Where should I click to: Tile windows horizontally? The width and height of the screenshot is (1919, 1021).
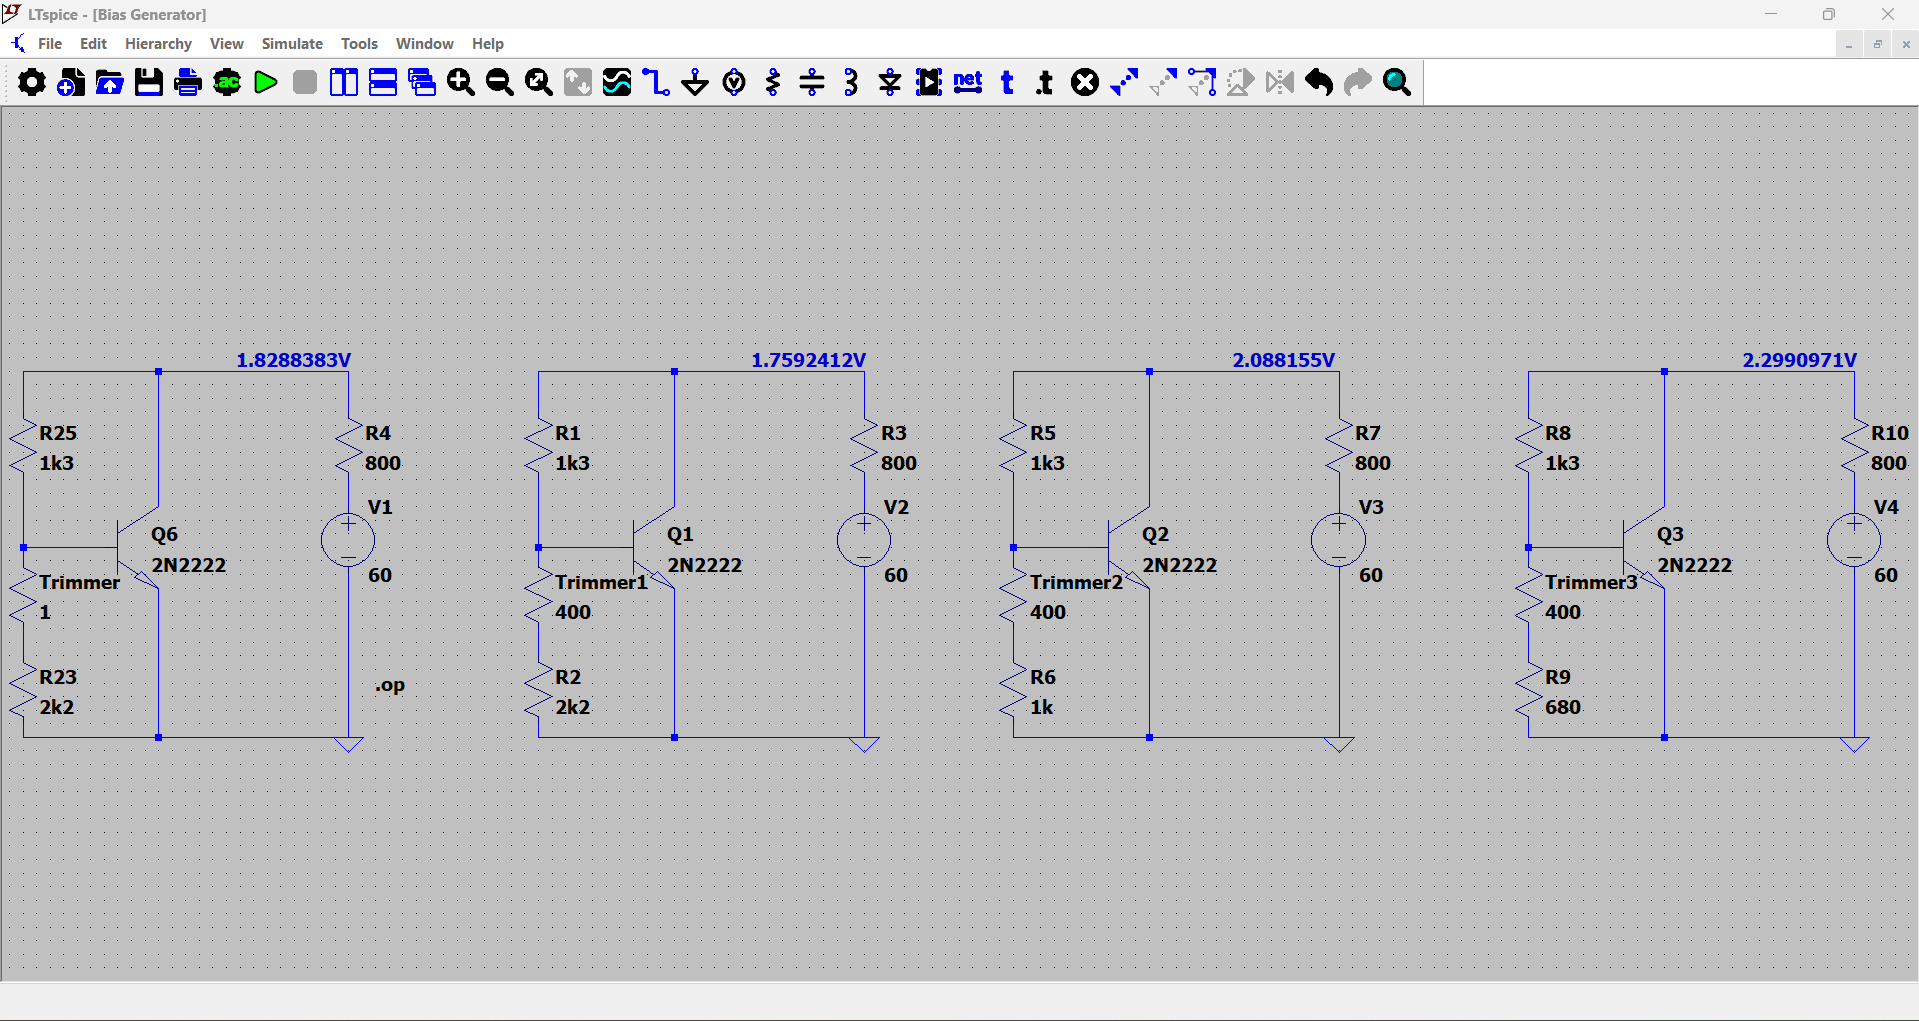[383, 82]
